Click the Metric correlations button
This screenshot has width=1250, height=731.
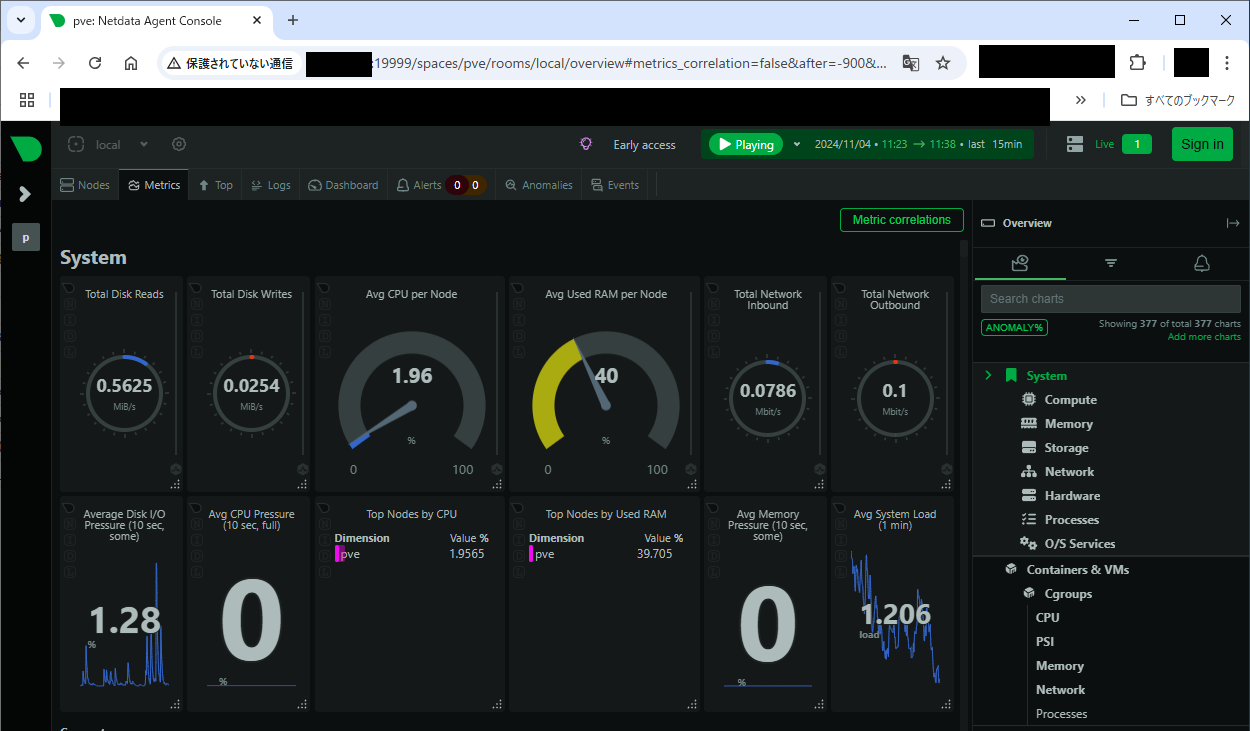pyautogui.click(x=901, y=220)
